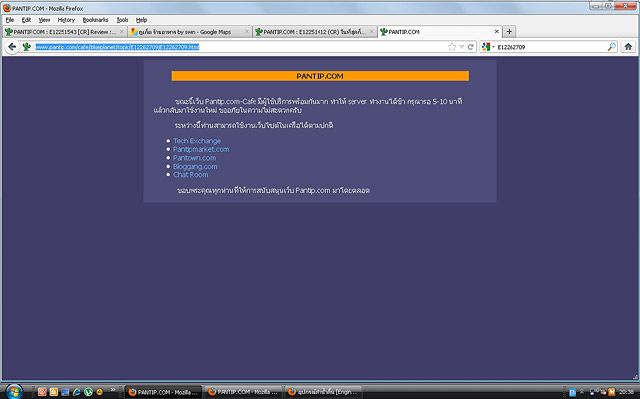Click the Pantip site identity icon in address bar
This screenshot has width=640, height=399.
27,47
